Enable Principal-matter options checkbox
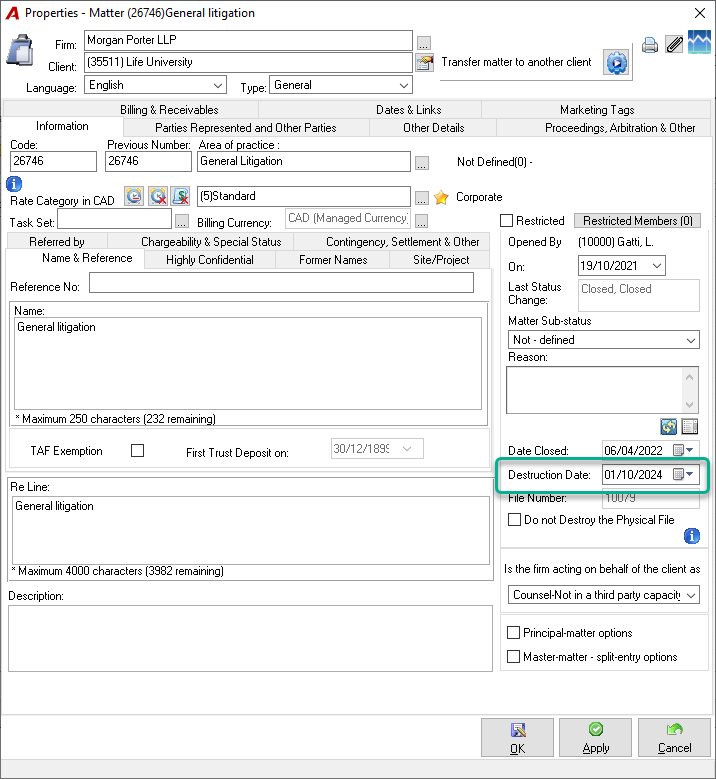 click(513, 632)
